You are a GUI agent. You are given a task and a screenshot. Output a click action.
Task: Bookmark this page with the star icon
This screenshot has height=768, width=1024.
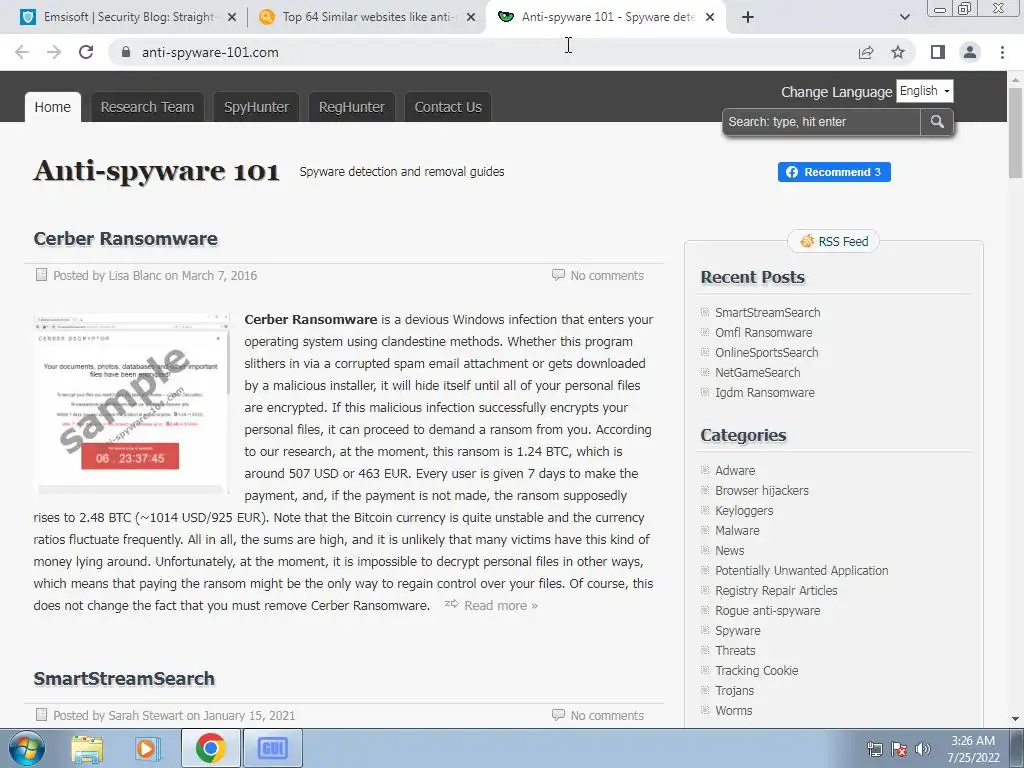tap(898, 52)
